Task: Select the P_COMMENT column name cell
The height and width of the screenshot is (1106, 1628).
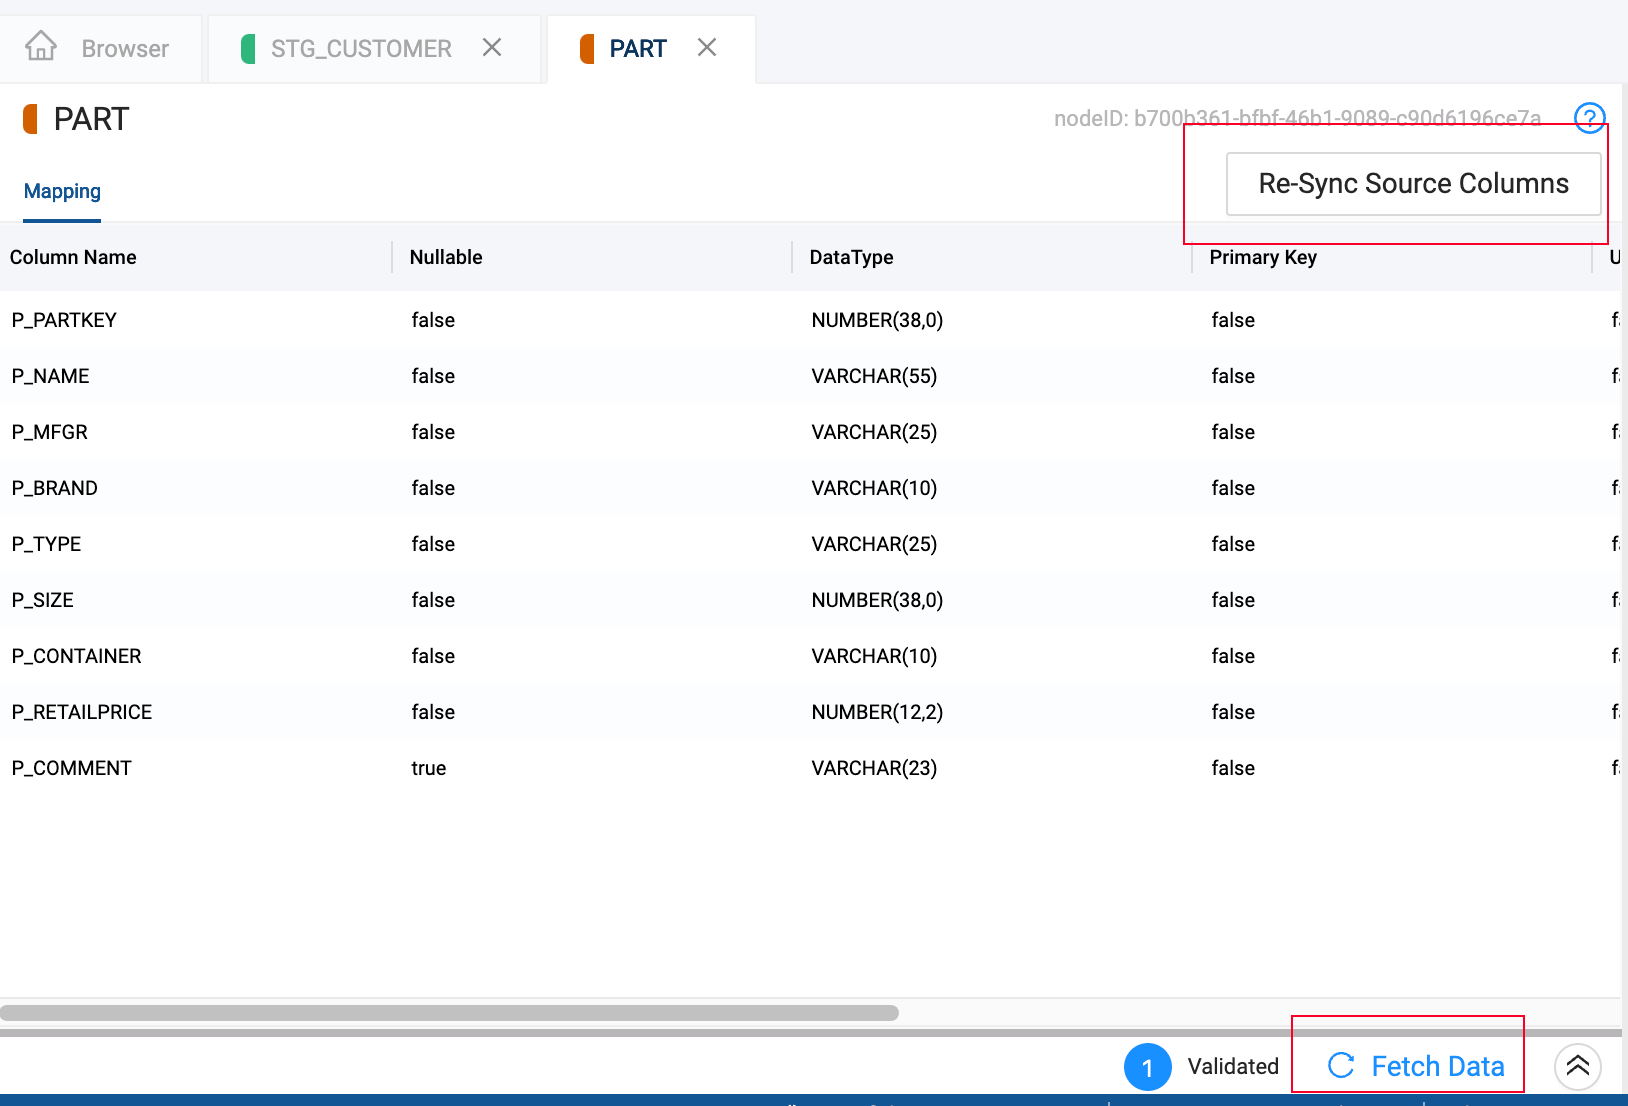Action: pos(71,768)
